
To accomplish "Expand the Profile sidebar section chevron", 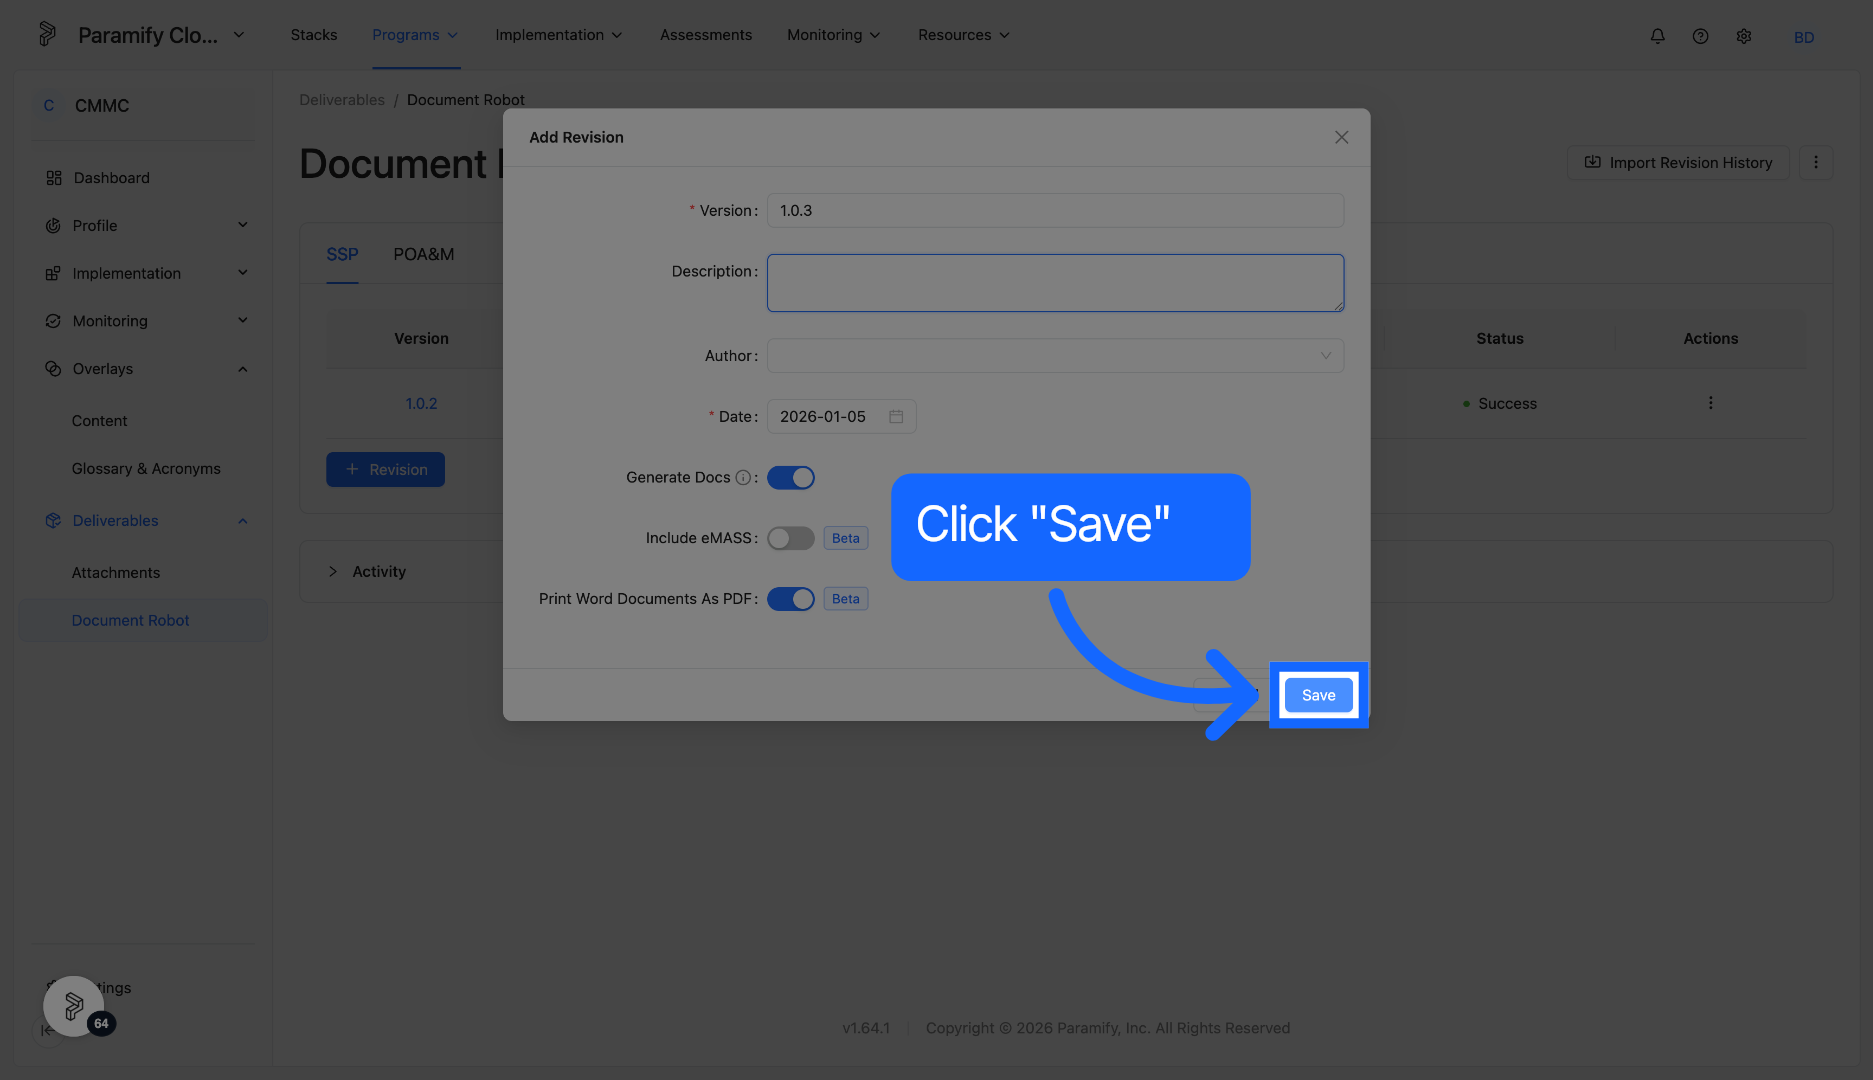I will pyautogui.click(x=242, y=225).
